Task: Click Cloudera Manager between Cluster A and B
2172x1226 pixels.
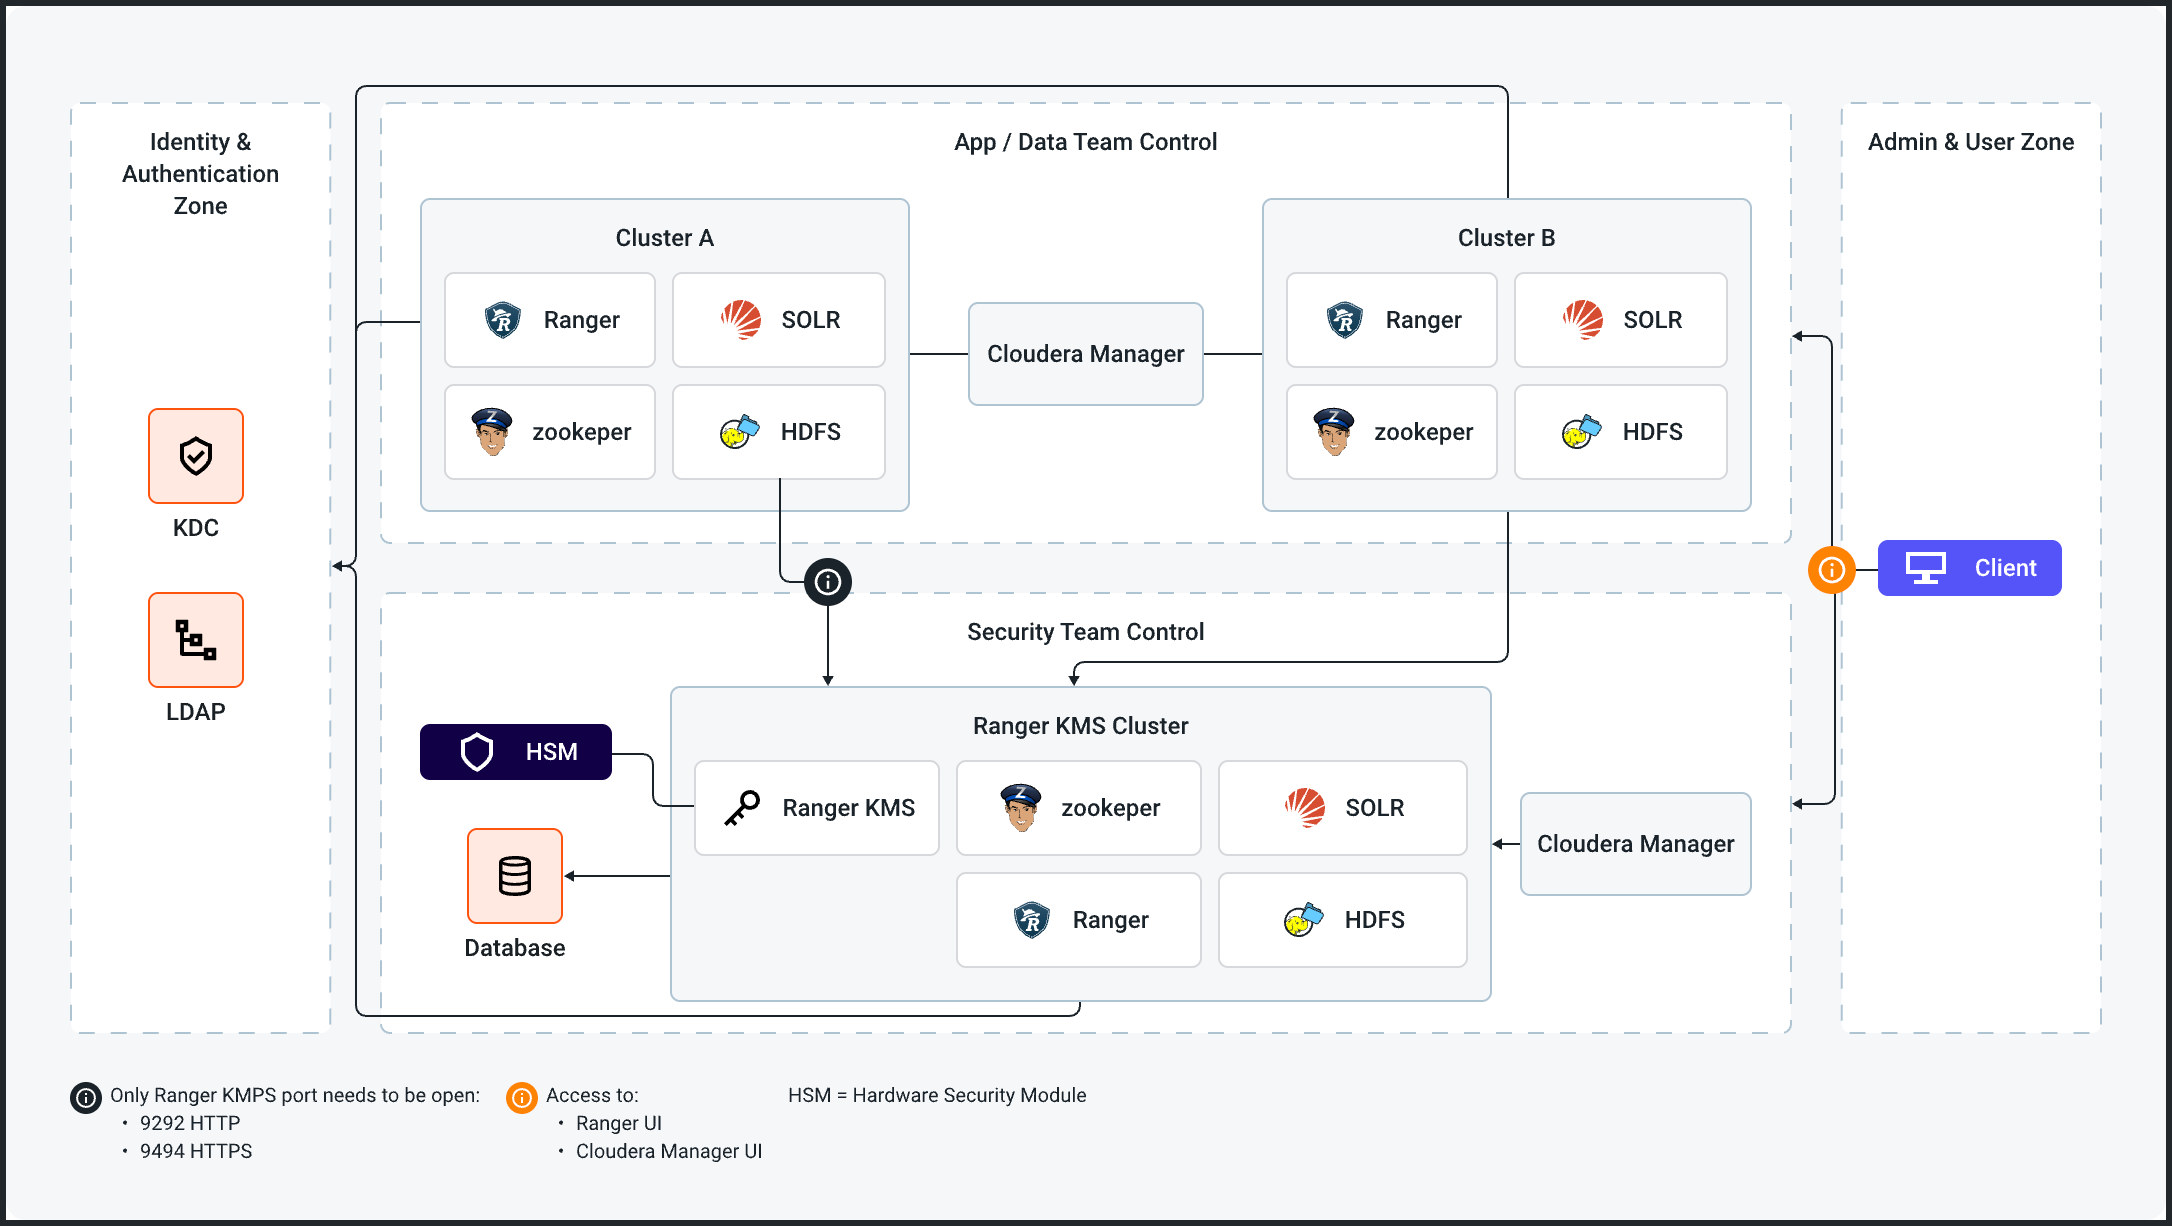Action: [1086, 354]
